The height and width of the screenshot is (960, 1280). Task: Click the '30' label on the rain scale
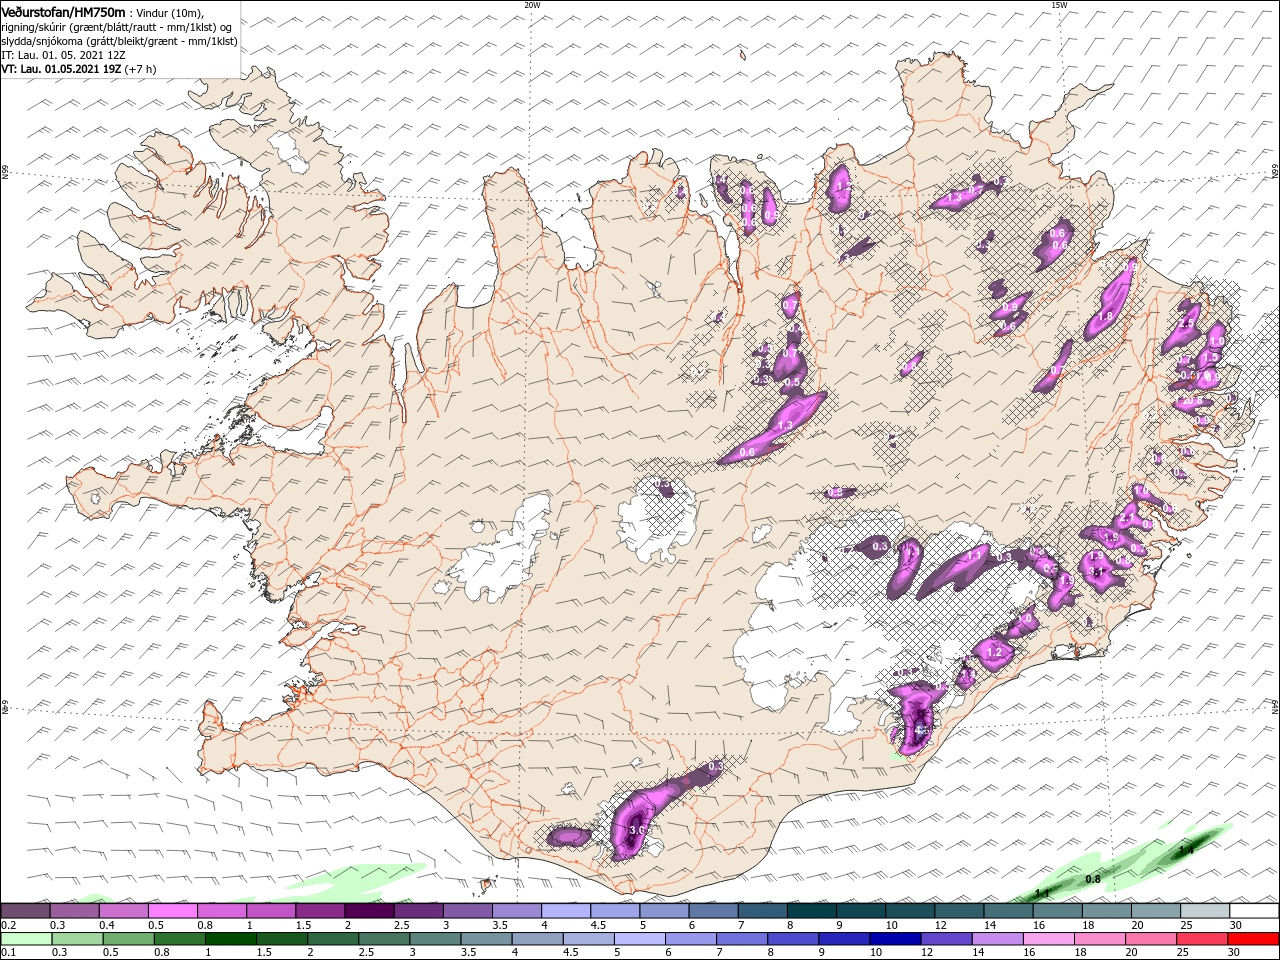[1235, 952]
